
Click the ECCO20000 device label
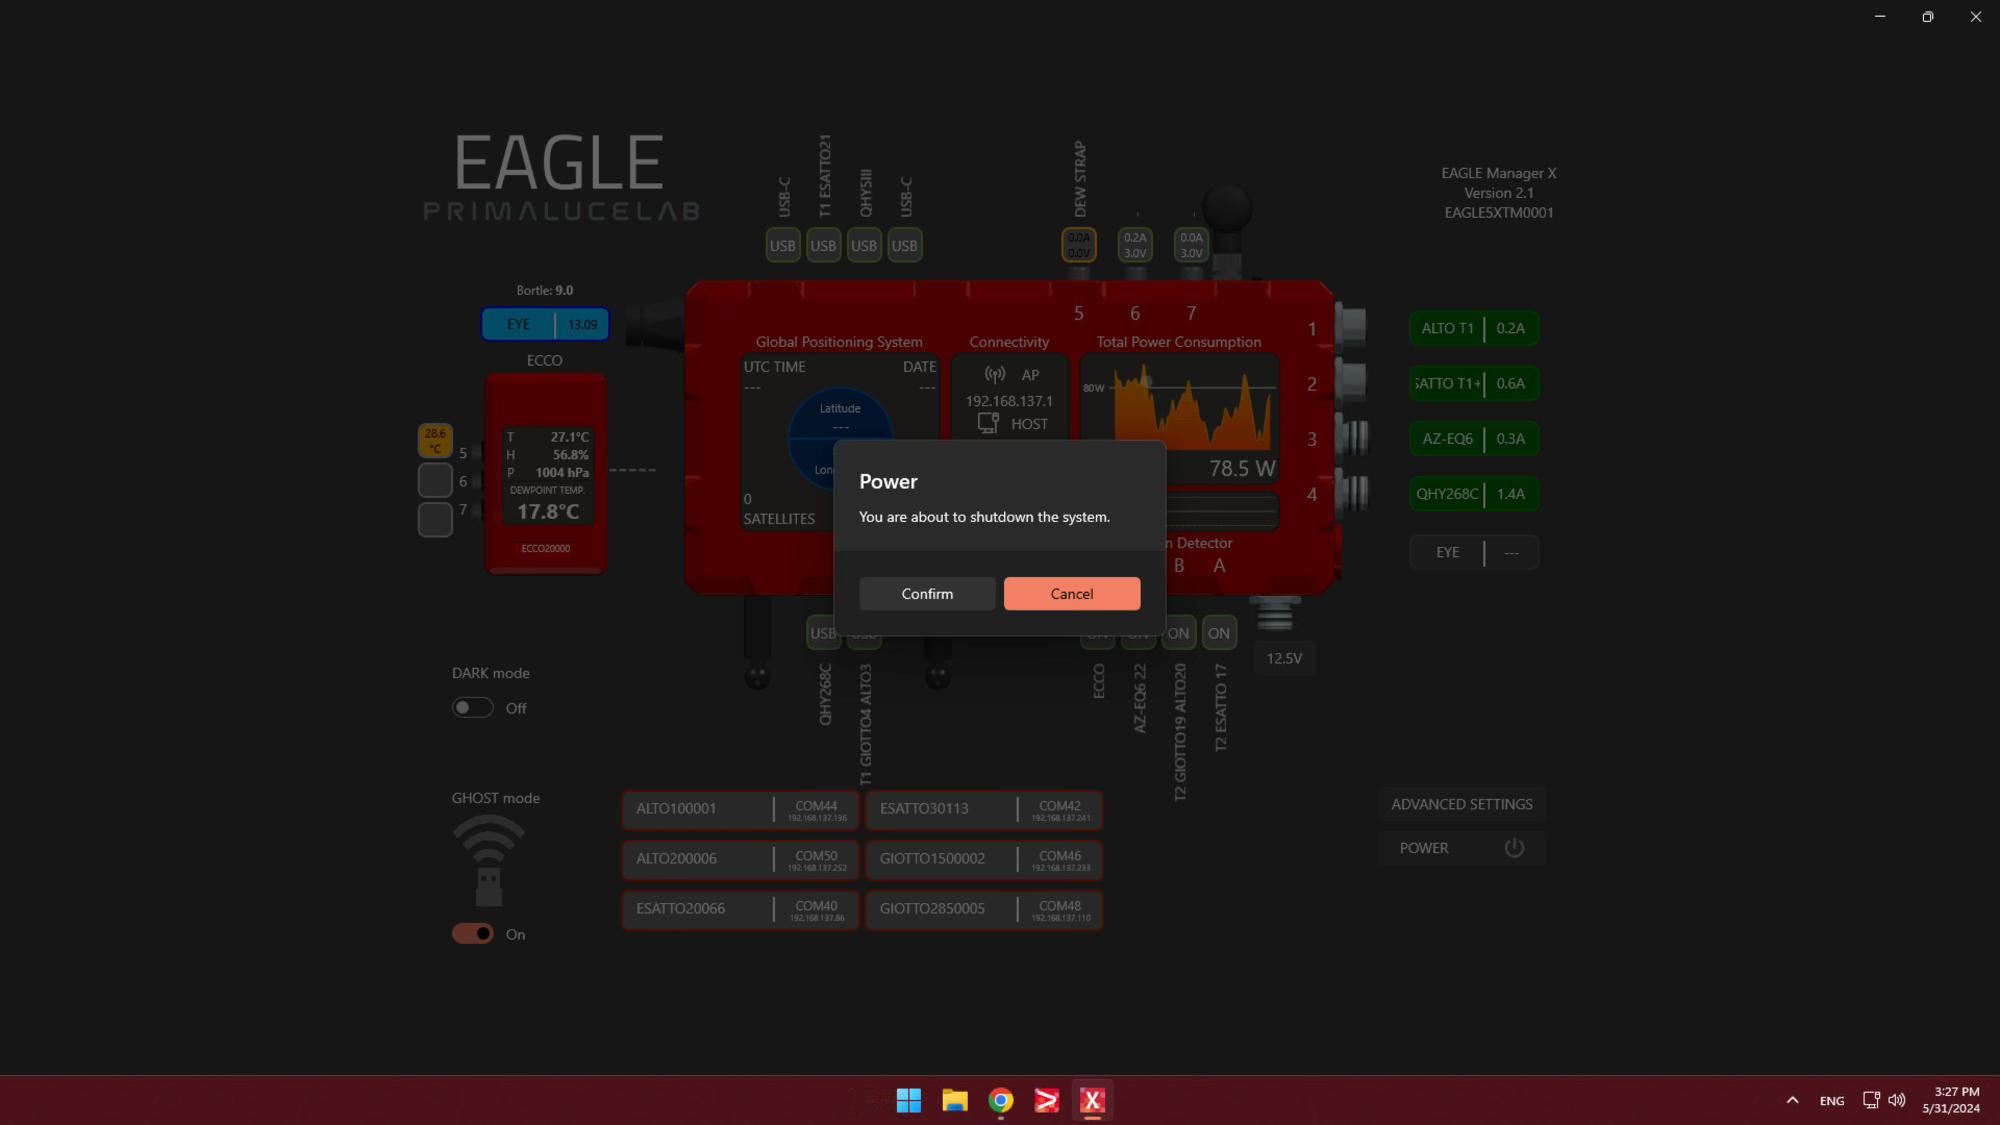[x=545, y=548]
